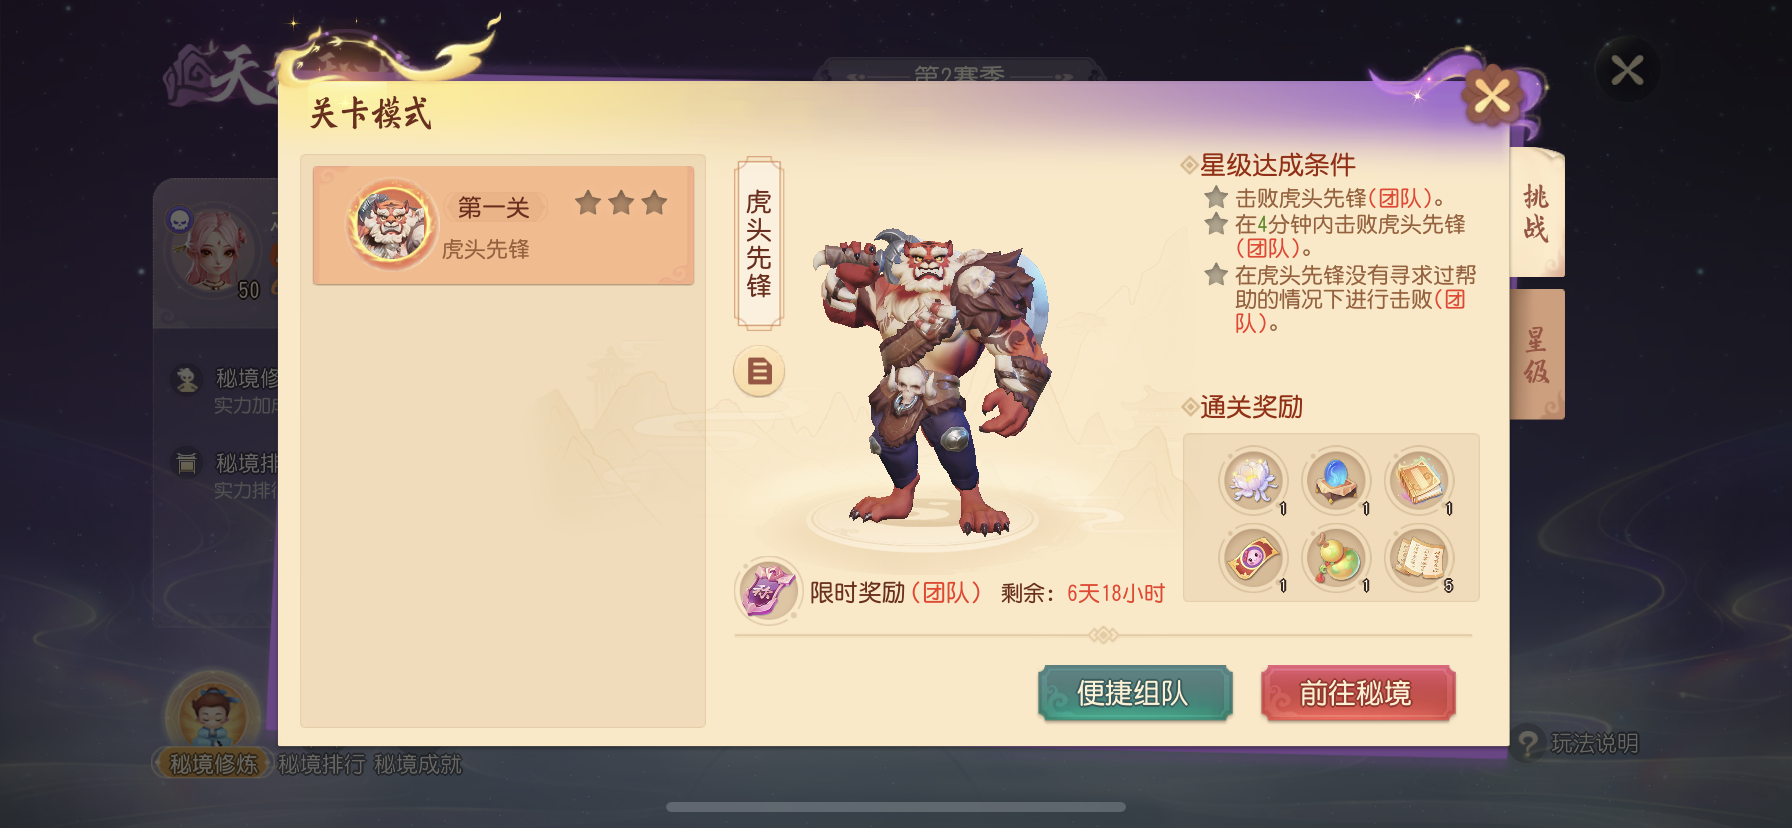This screenshot has width=1792, height=828.
Task: Open the 秘境成就 bottom tab
Action: [x=418, y=764]
